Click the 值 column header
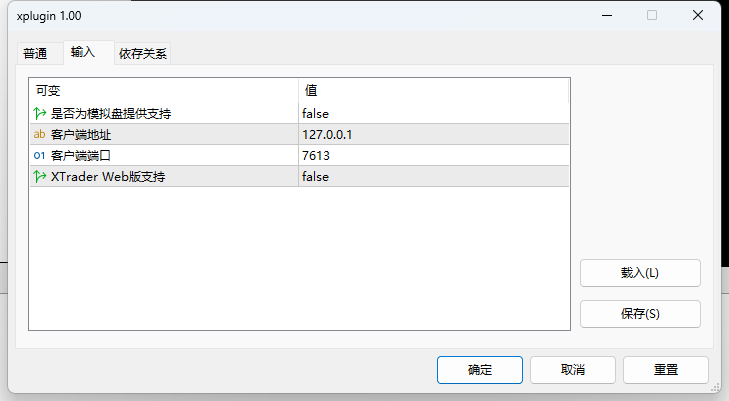This screenshot has height=401, width=729. (433, 90)
